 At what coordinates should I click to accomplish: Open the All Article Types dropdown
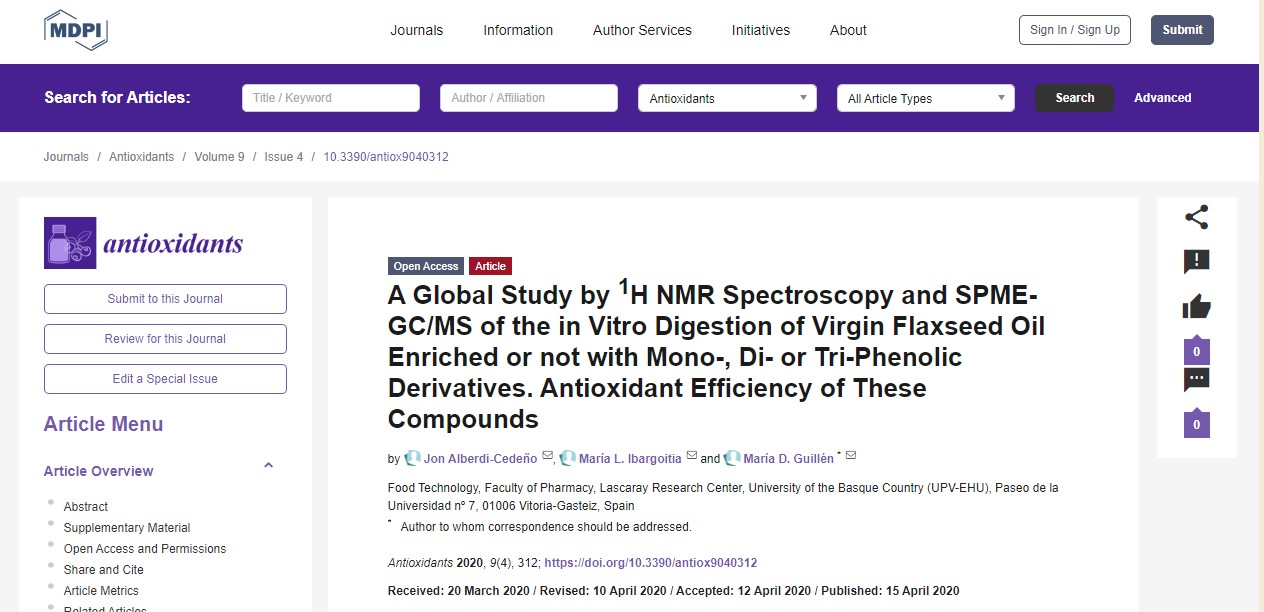(925, 98)
